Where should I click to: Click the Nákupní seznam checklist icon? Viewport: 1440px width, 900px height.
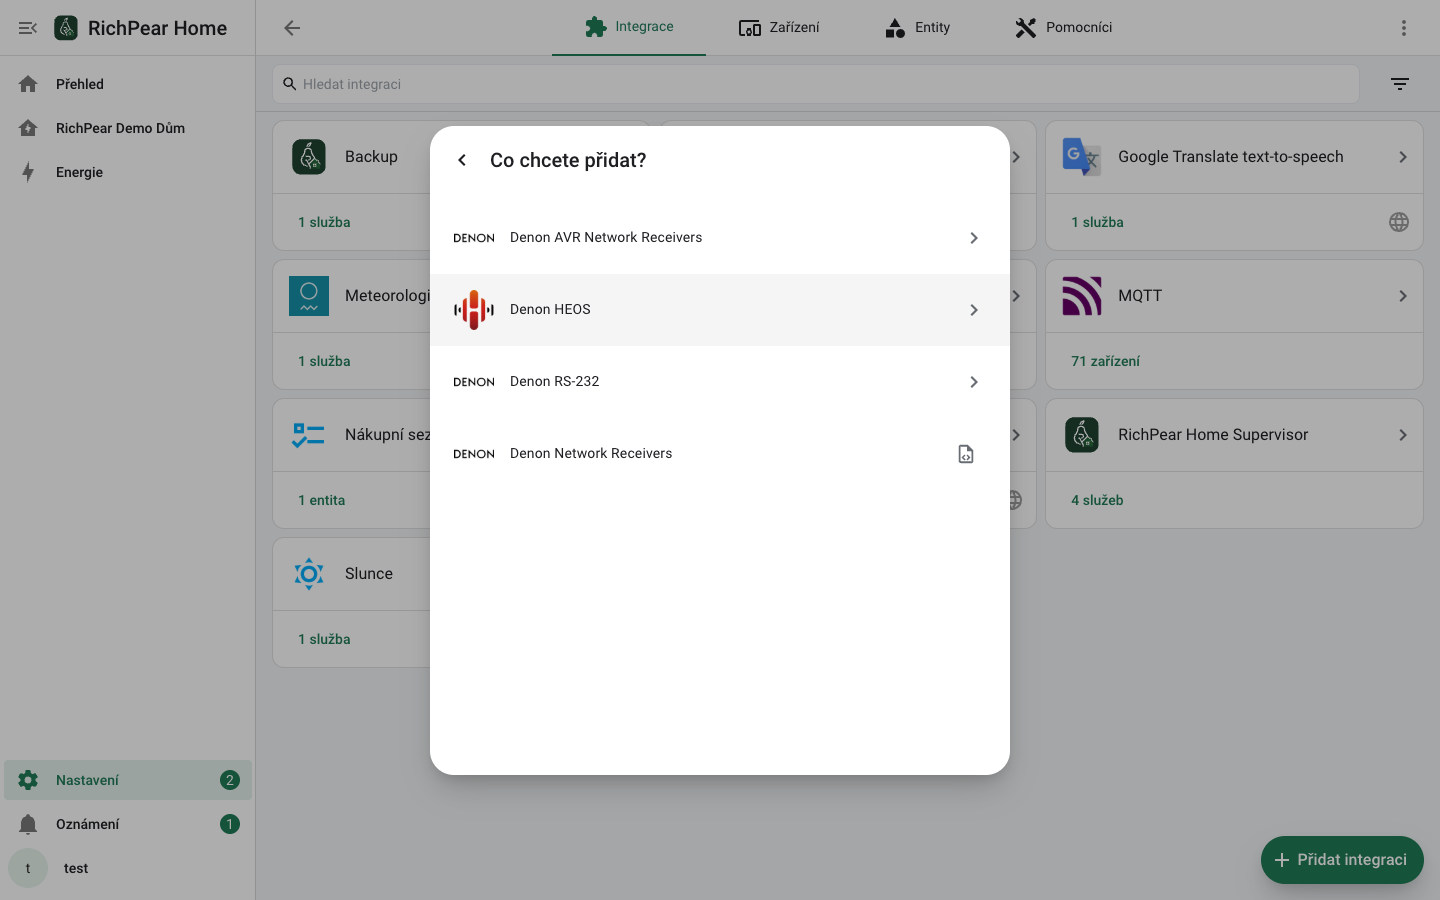309,435
